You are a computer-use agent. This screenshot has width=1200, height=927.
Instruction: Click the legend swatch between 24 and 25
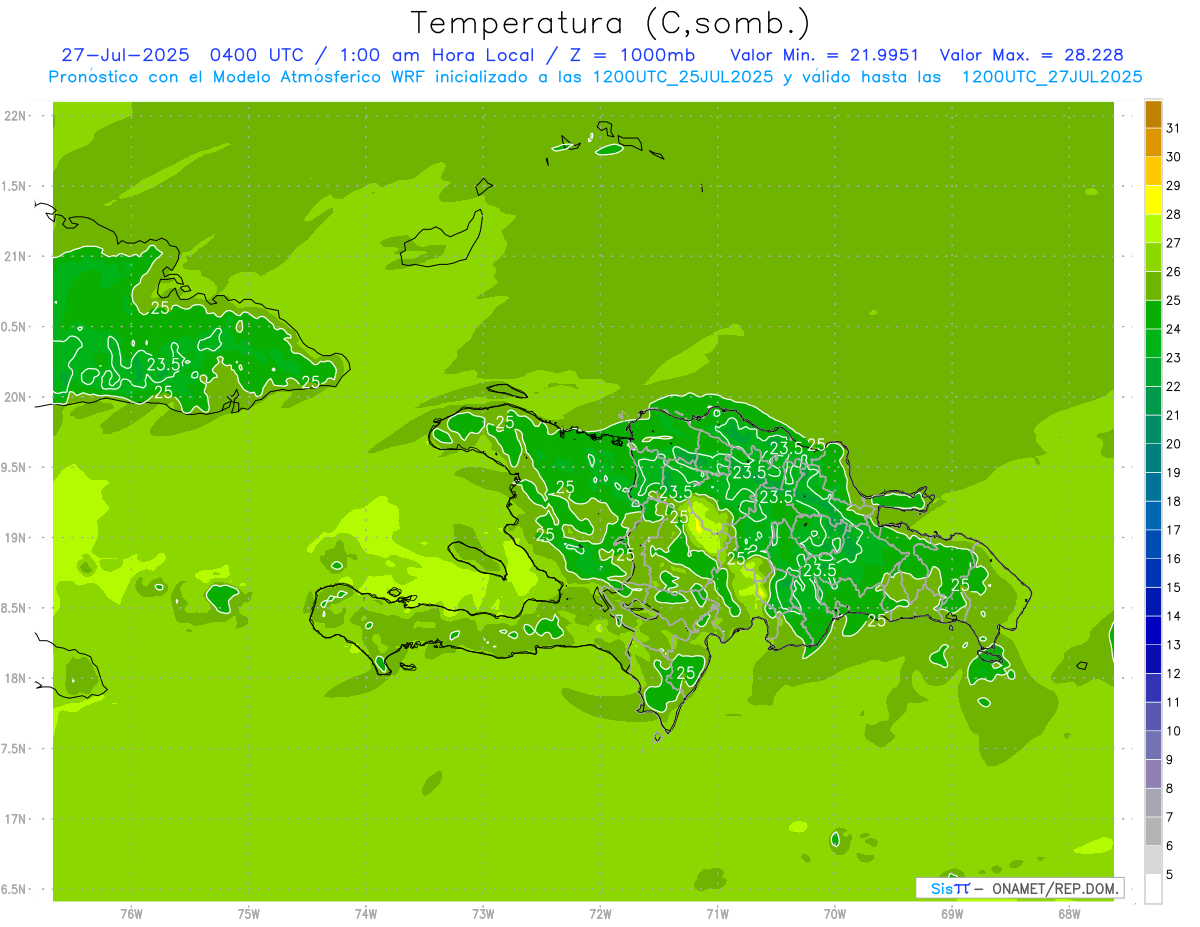1153,314
